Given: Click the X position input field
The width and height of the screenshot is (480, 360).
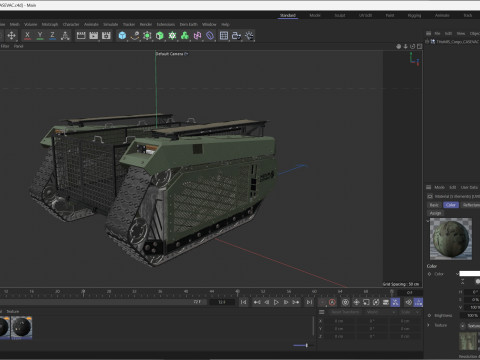Looking at the screenshot, I should click(339, 321).
